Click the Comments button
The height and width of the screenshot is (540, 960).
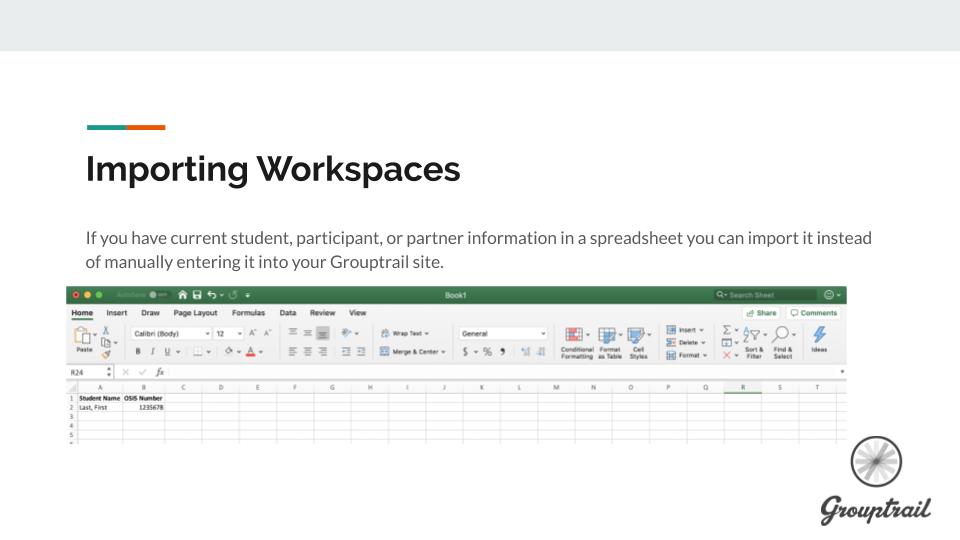(814, 313)
